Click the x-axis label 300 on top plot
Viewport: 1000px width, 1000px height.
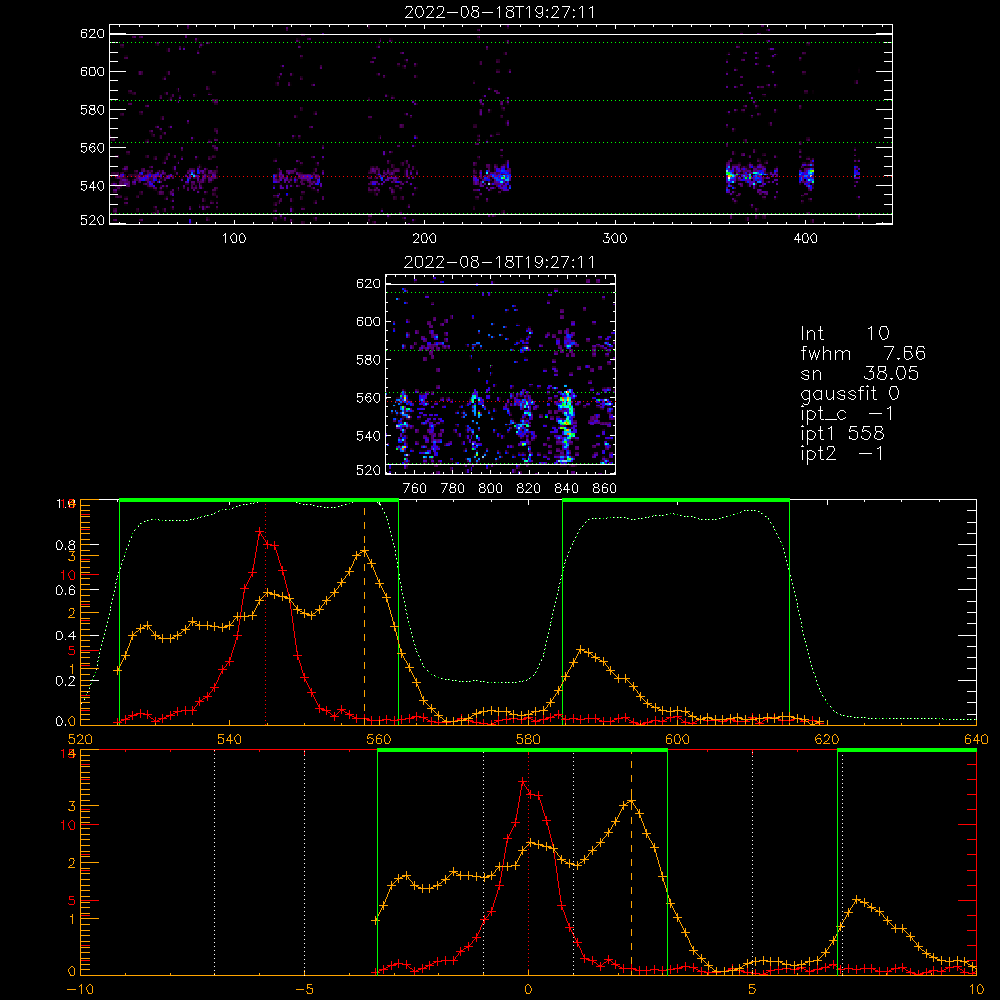[x=615, y=239]
